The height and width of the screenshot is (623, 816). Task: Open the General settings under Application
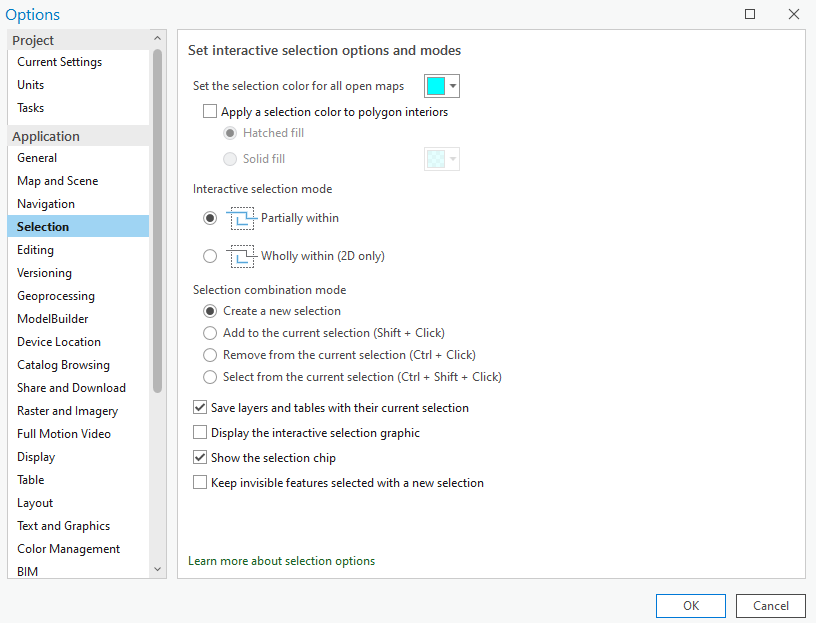click(x=36, y=157)
